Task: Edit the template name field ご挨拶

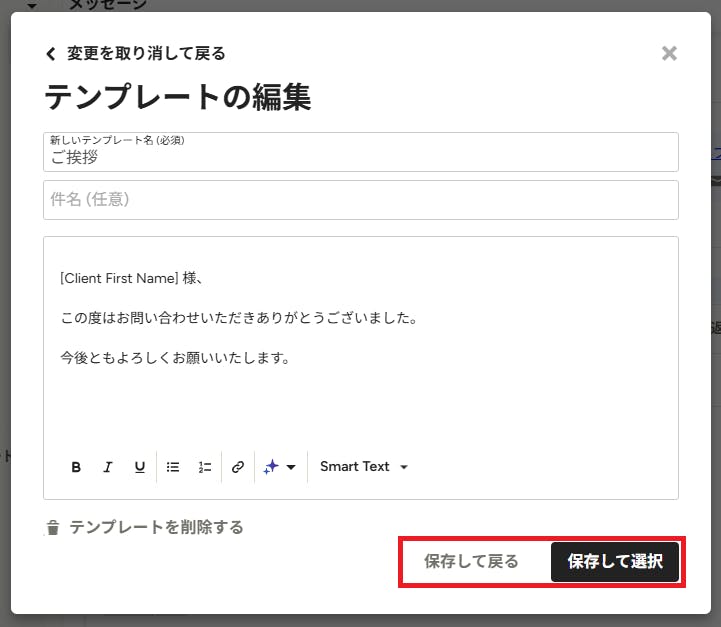Action: point(361,152)
